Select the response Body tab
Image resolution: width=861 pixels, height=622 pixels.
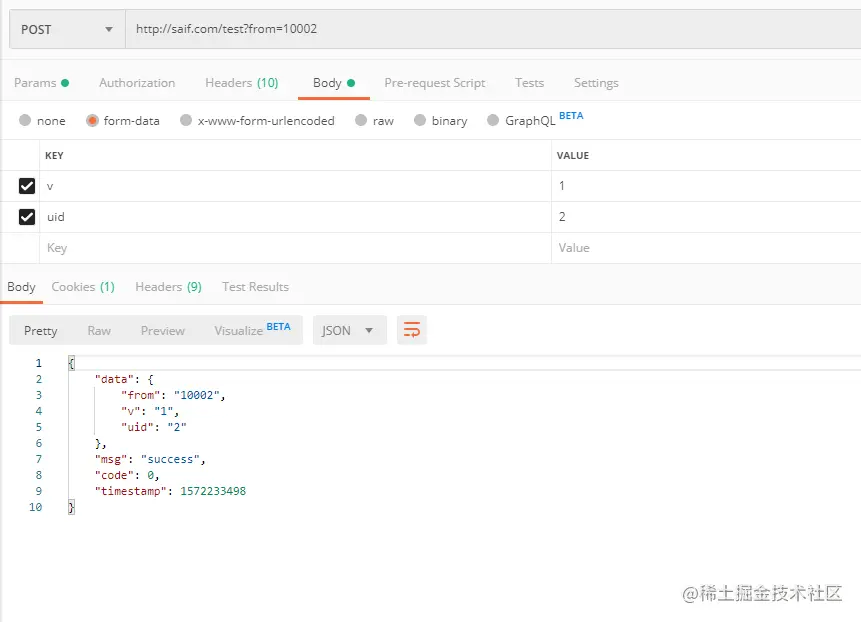[21, 287]
